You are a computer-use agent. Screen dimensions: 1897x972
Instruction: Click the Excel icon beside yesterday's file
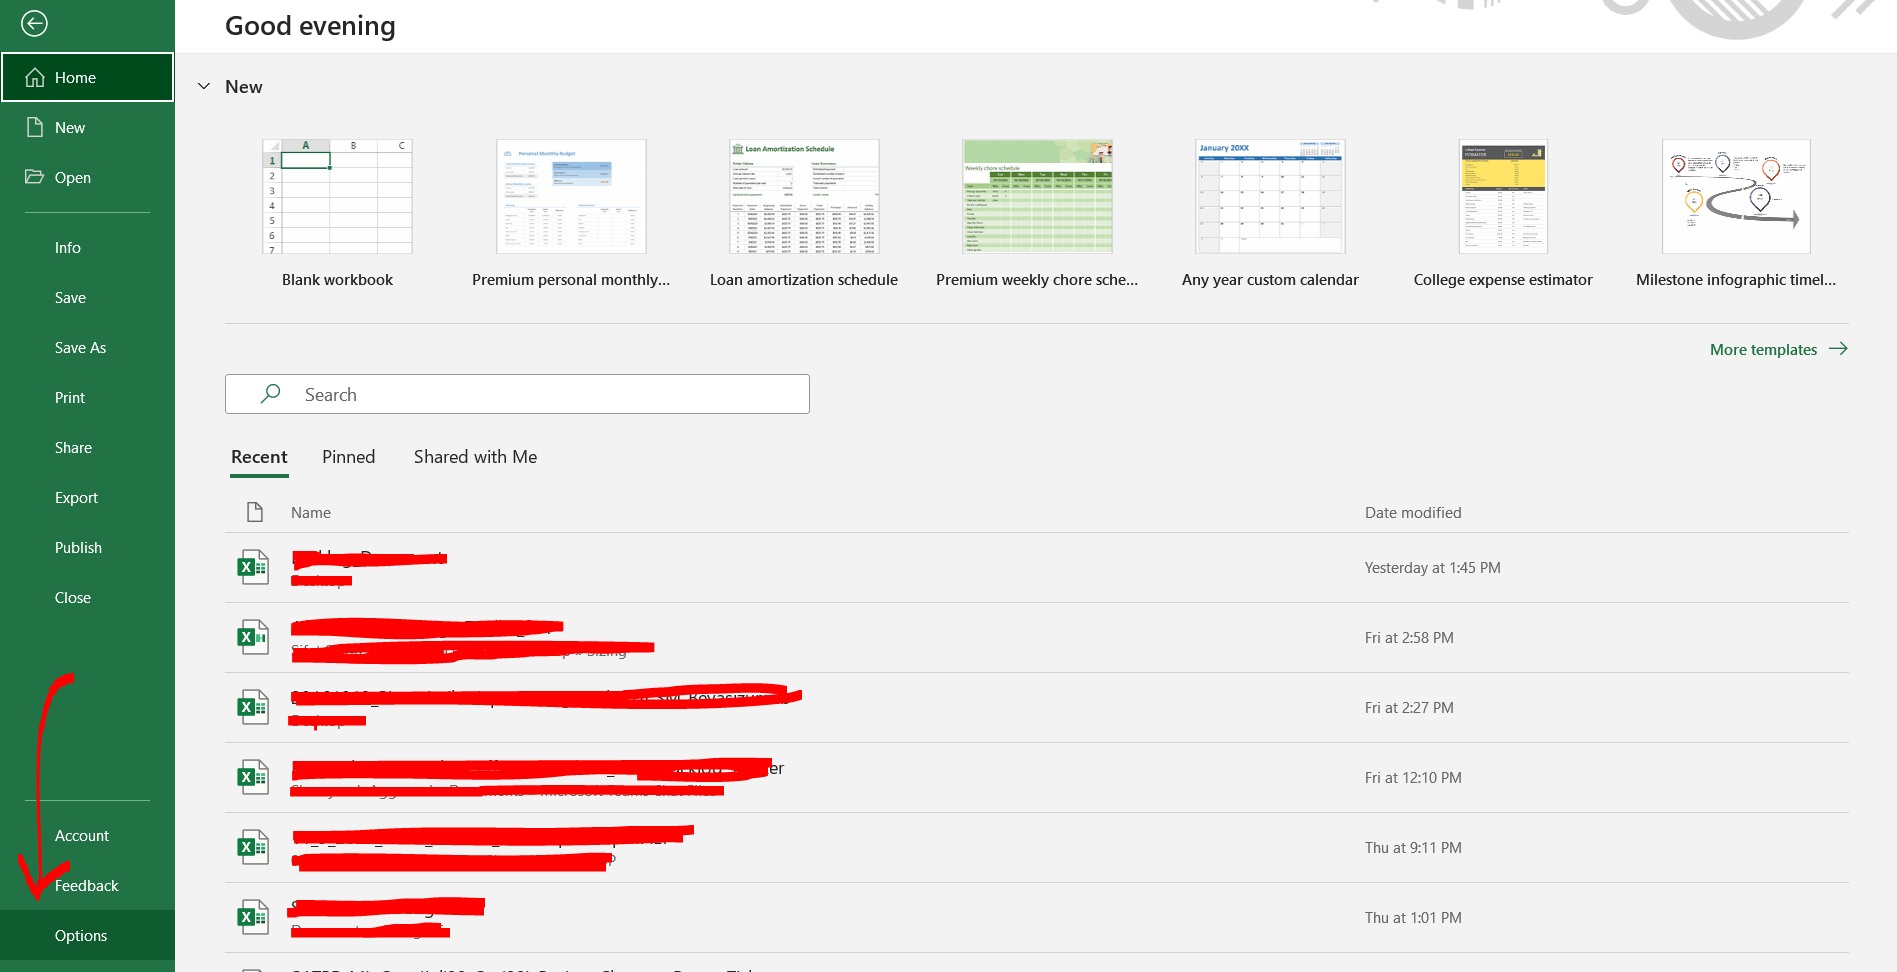click(x=253, y=567)
